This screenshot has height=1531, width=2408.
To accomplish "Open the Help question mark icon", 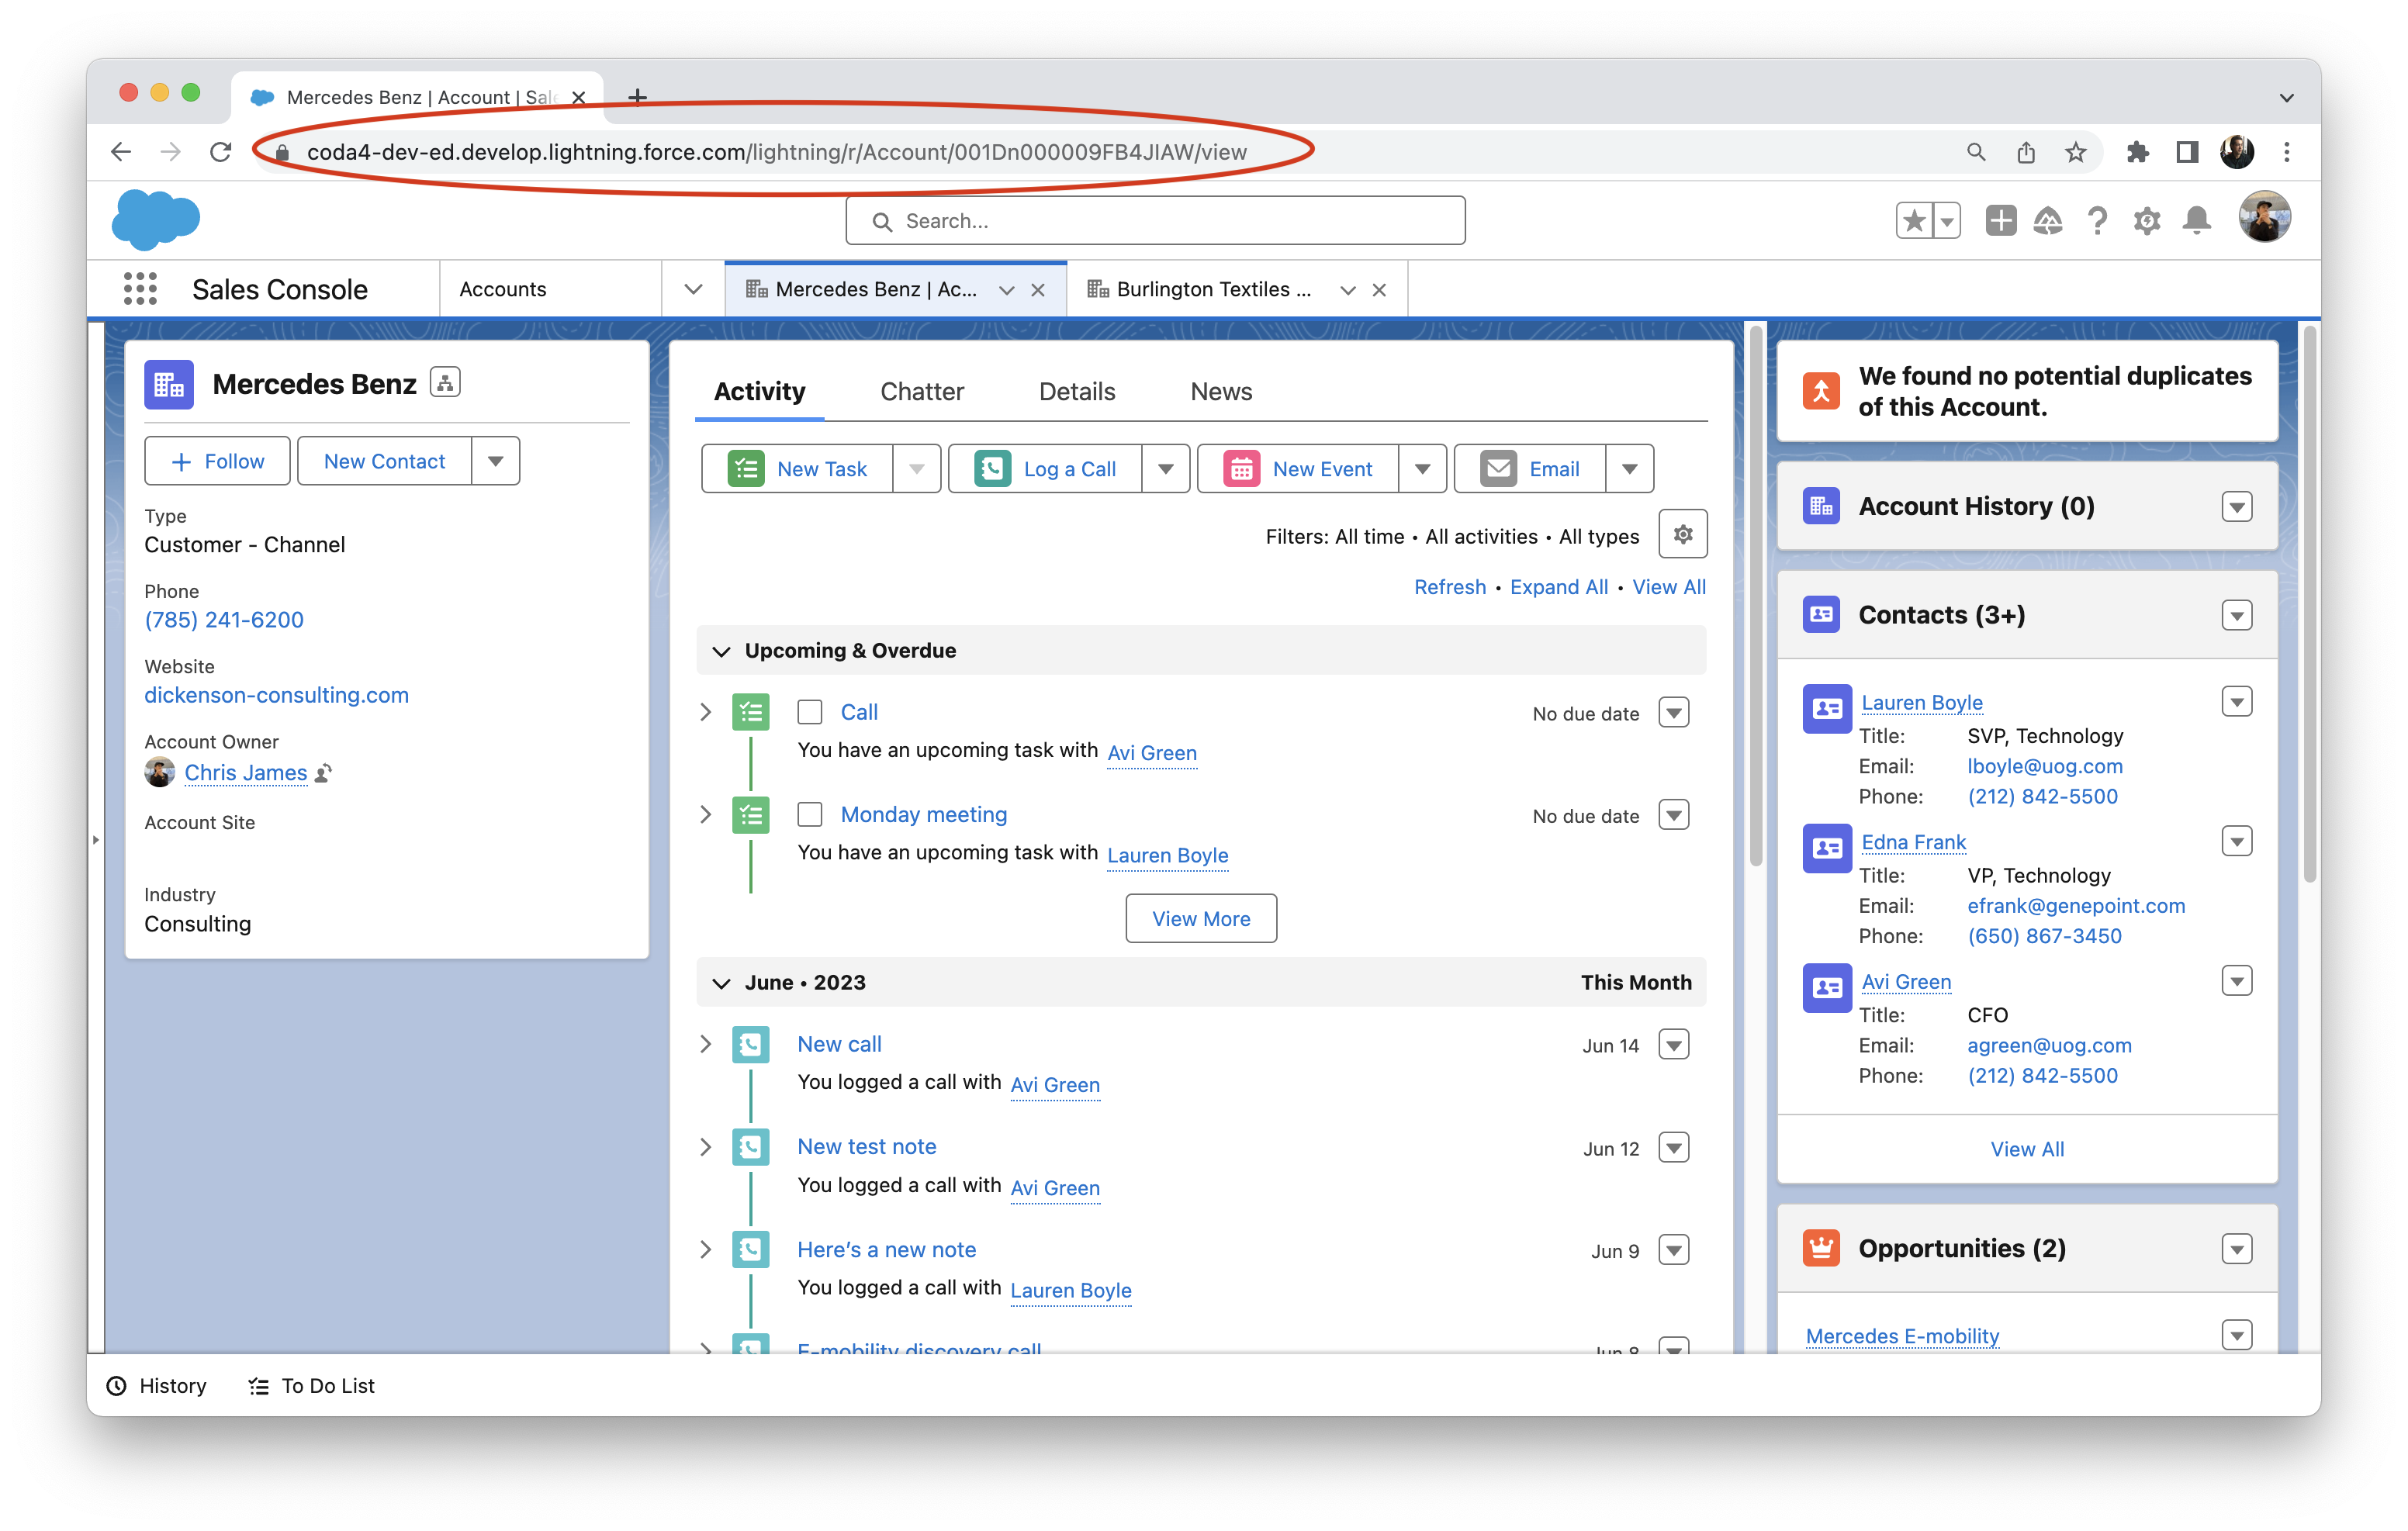I will pos(2097,220).
